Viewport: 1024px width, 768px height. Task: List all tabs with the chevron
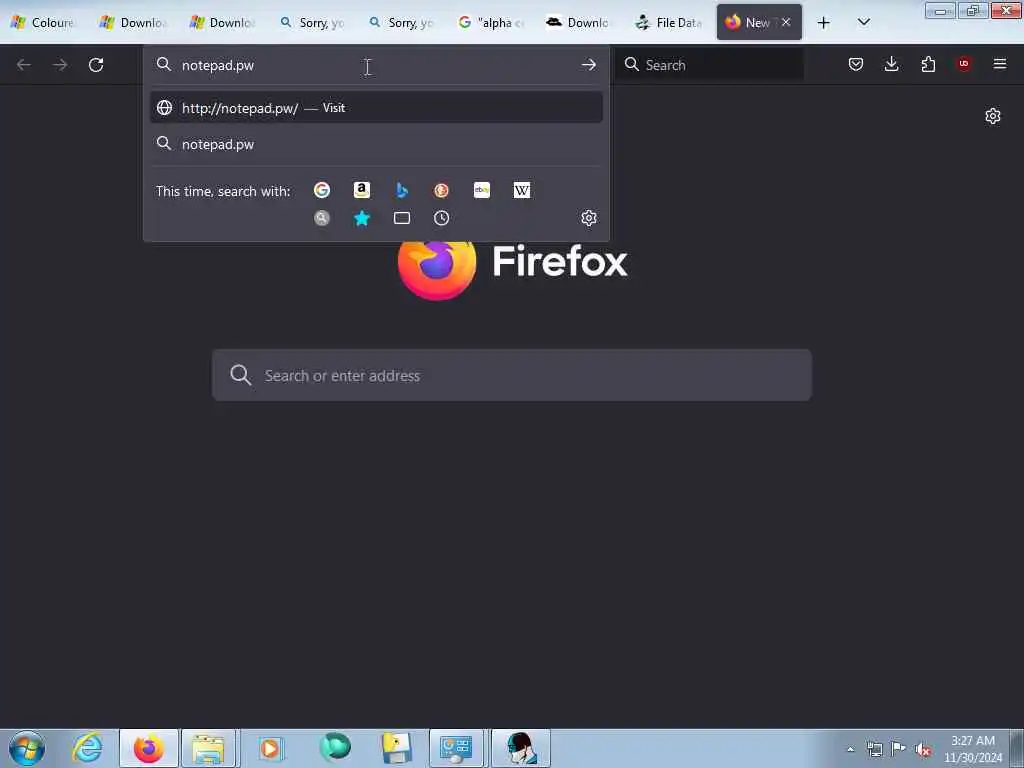tap(863, 22)
